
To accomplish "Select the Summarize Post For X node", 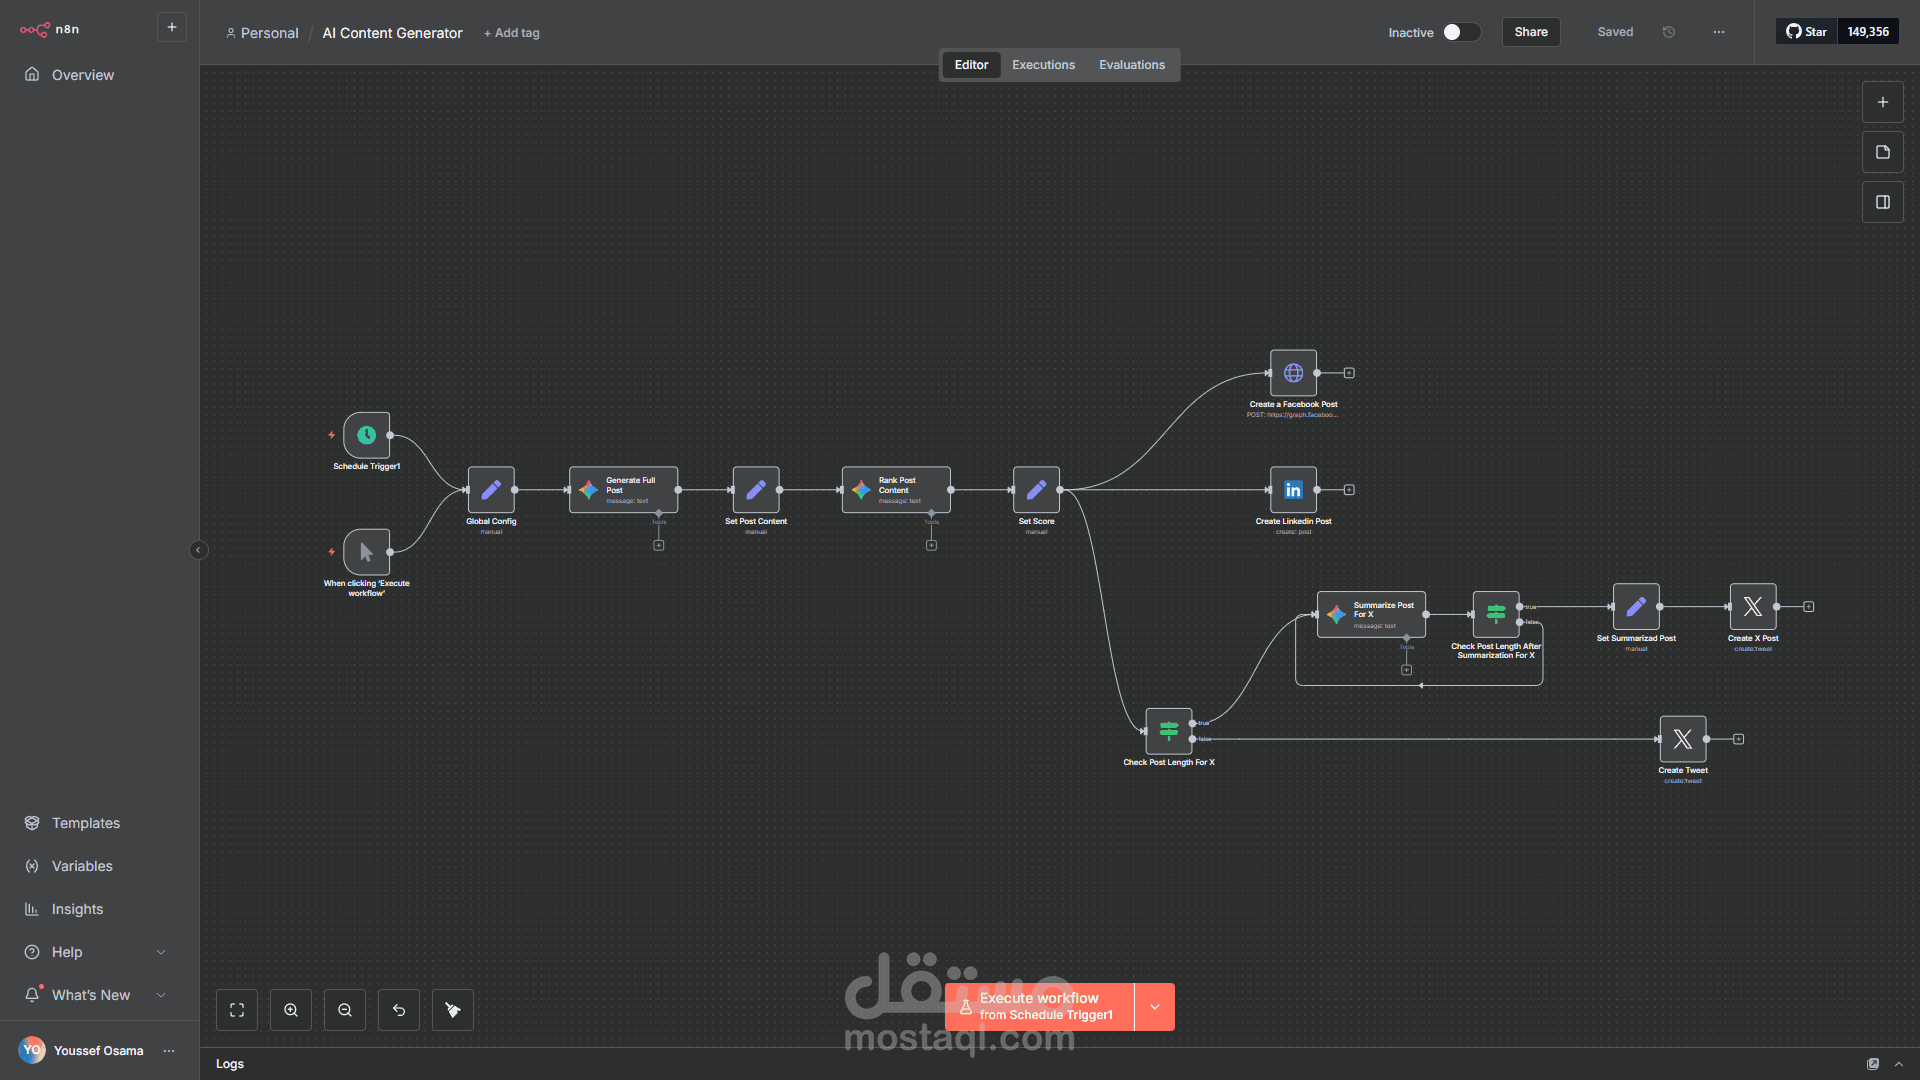I will 1371,614.
